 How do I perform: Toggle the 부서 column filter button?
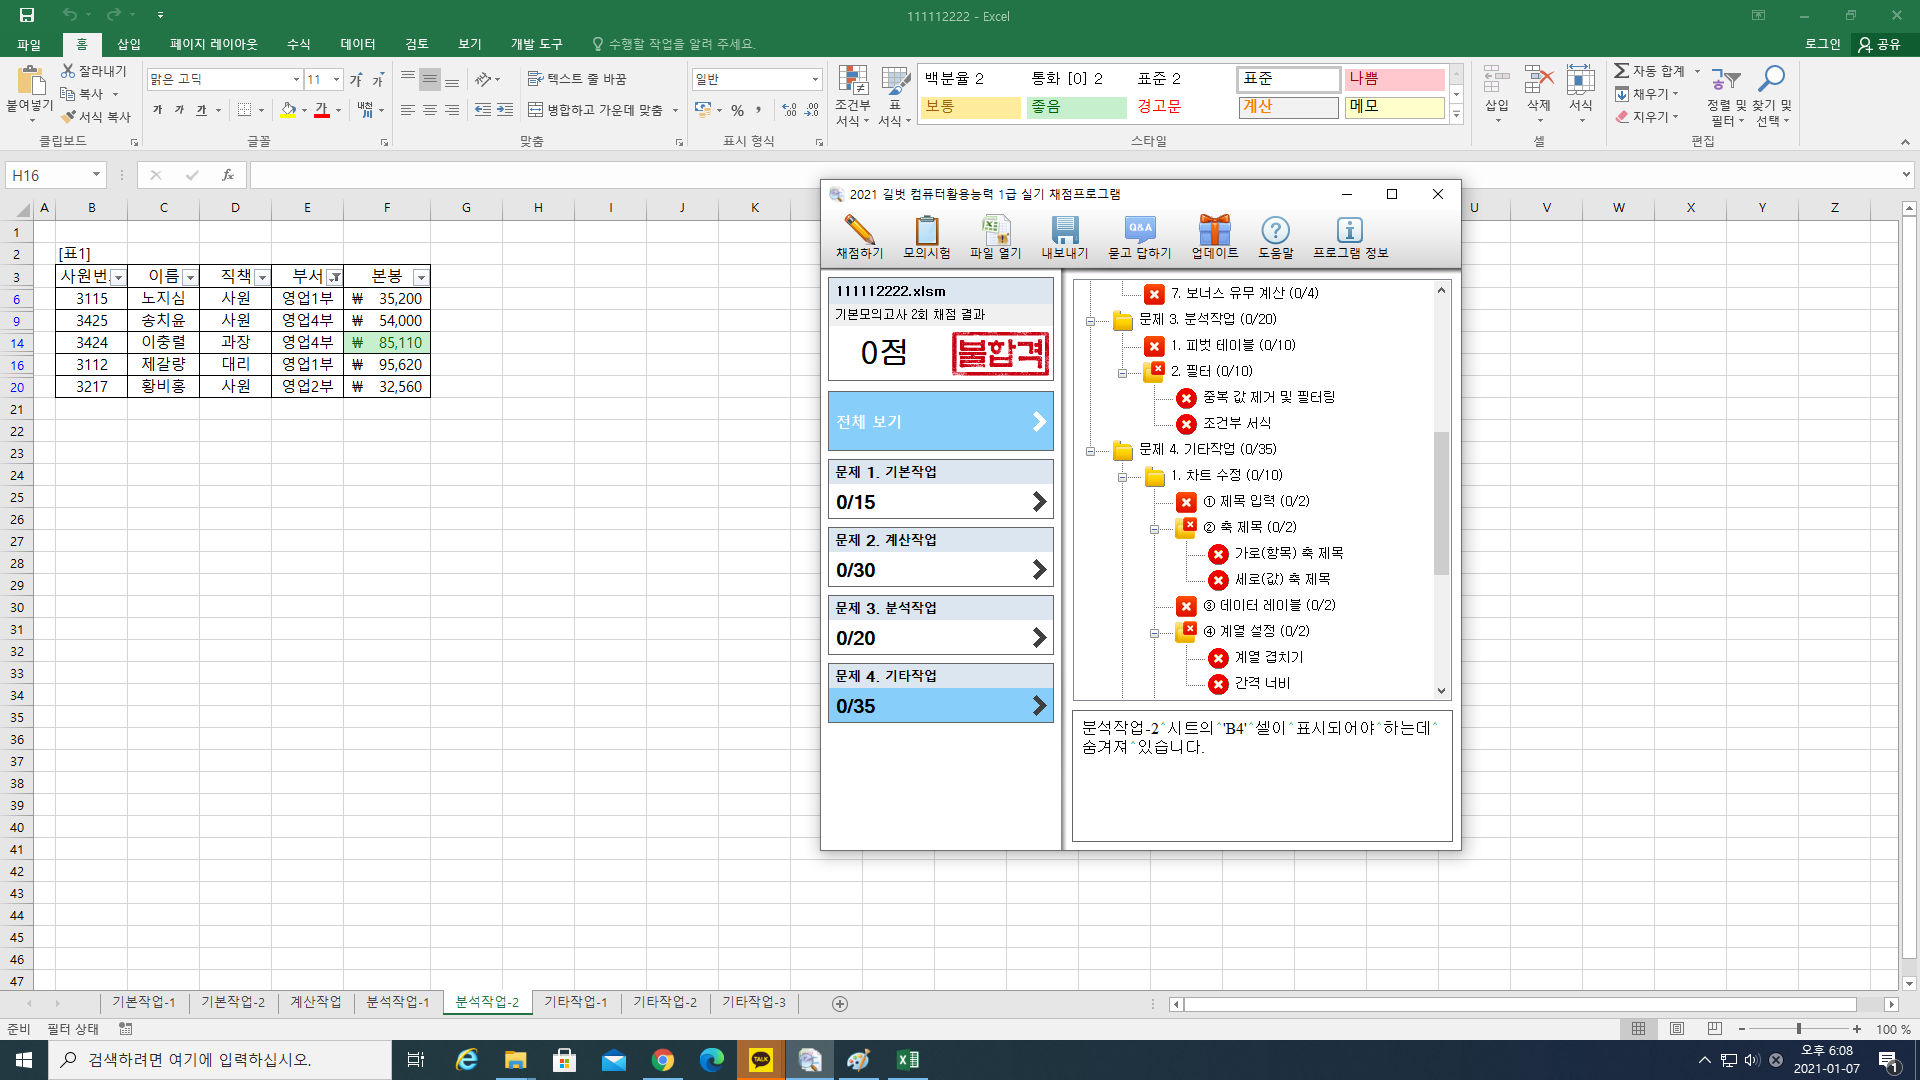(x=335, y=277)
